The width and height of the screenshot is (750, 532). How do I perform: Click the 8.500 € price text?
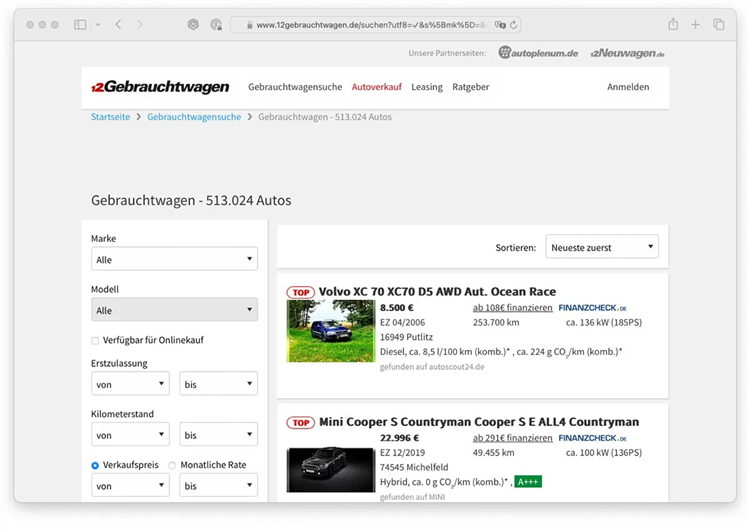(x=397, y=308)
